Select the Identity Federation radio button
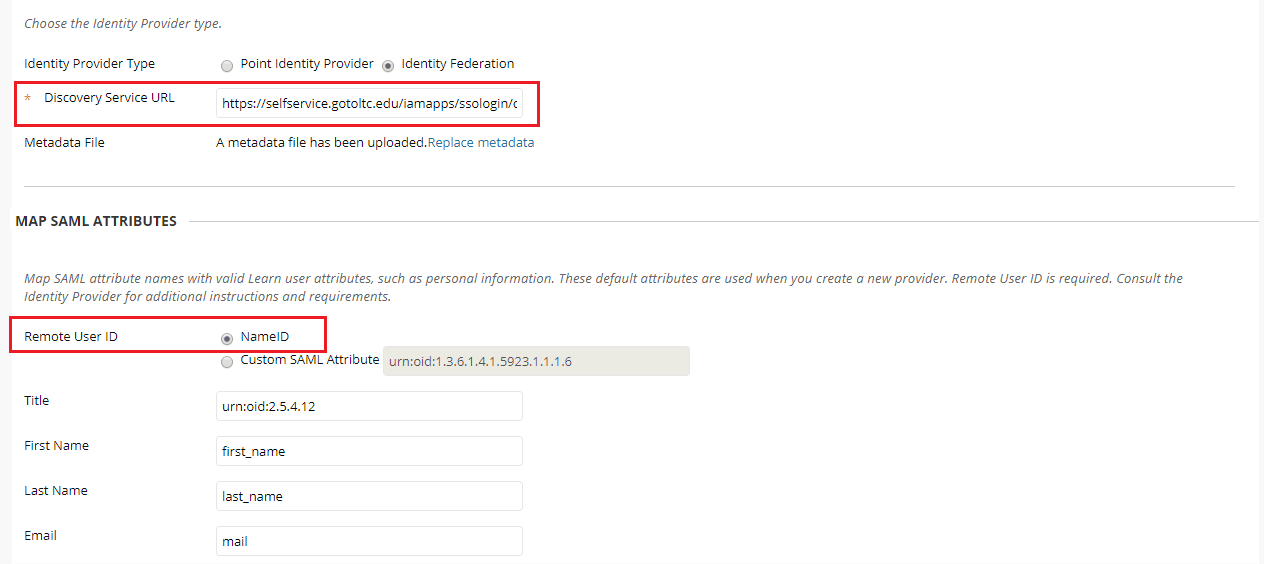This screenshot has height=564, width=1264. 388,65
